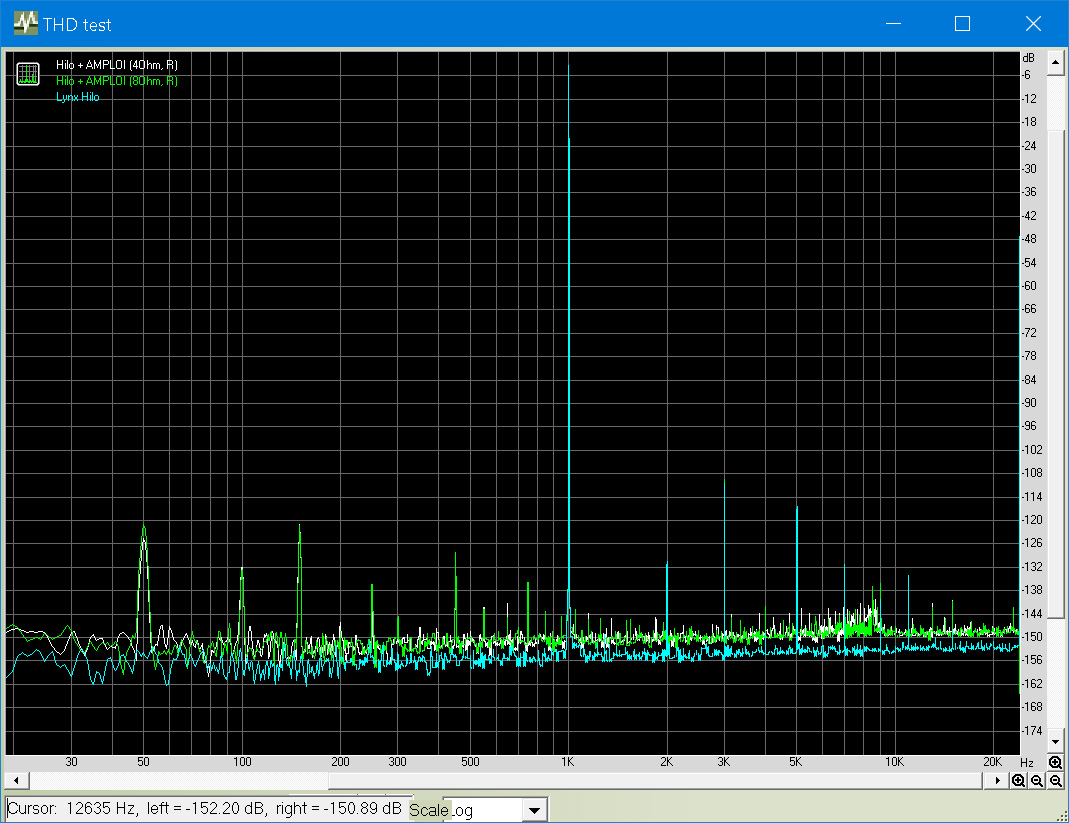
Task: Zoom out on the vertical dB axis
Action: point(1055,780)
